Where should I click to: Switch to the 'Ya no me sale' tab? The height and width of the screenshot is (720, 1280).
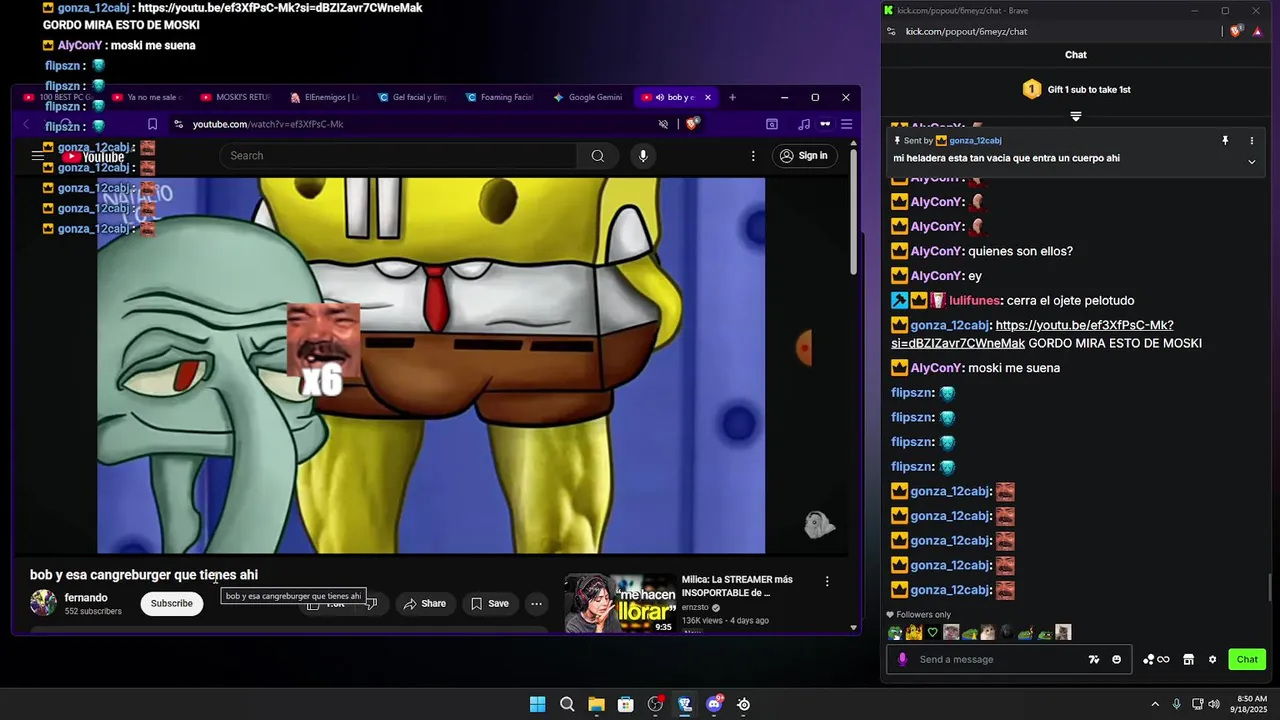click(x=147, y=98)
